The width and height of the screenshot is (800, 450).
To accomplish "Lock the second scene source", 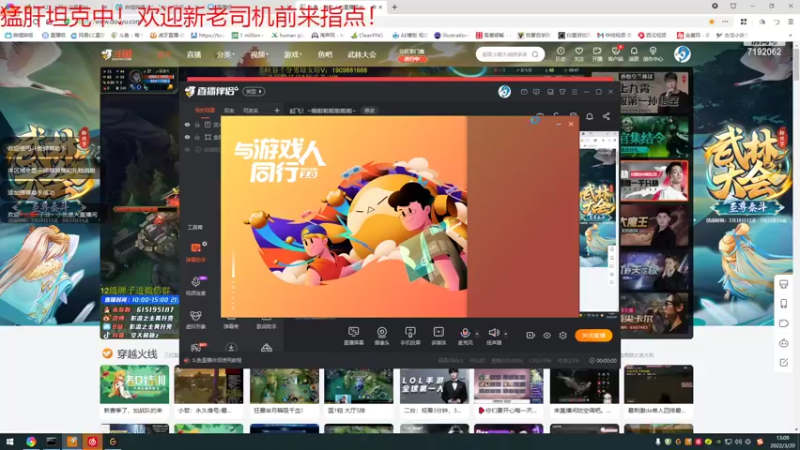I will [197, 137].
